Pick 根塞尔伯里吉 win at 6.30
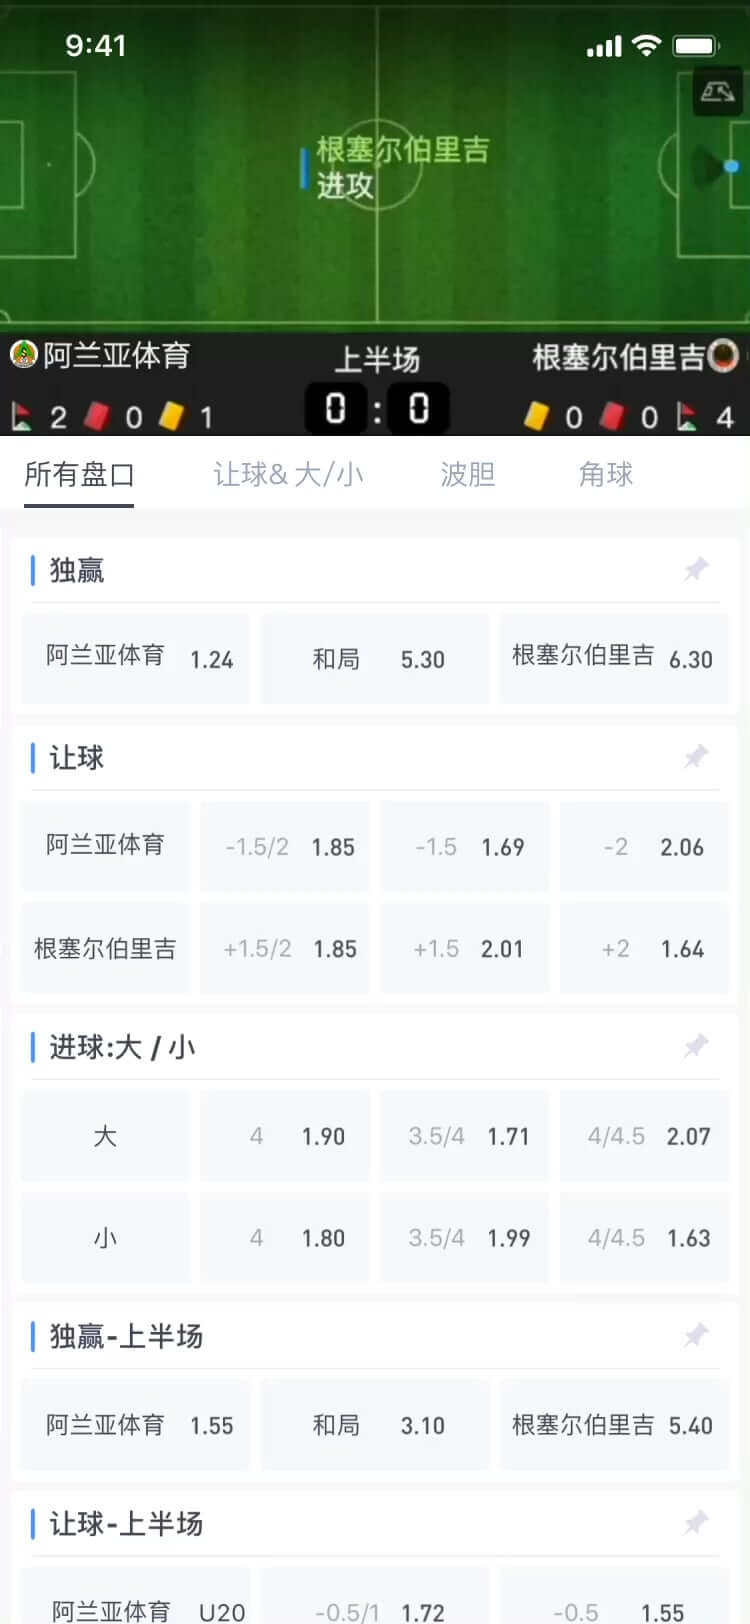 click(x=613, y=658)
